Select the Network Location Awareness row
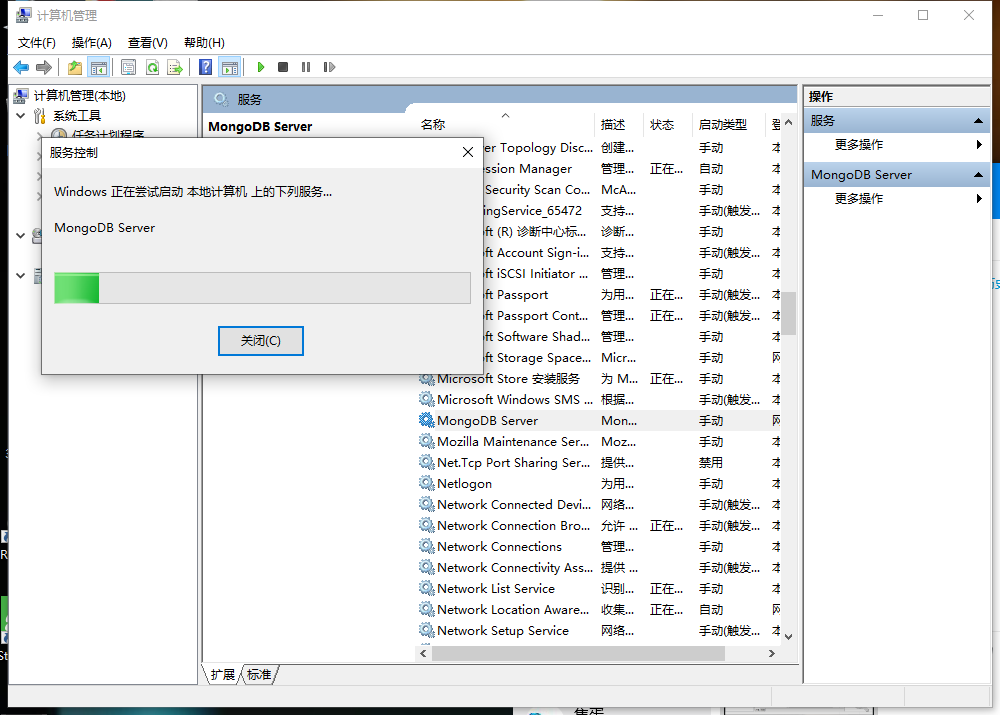This screenshot has width=1000, height=715. click(598, 609)
